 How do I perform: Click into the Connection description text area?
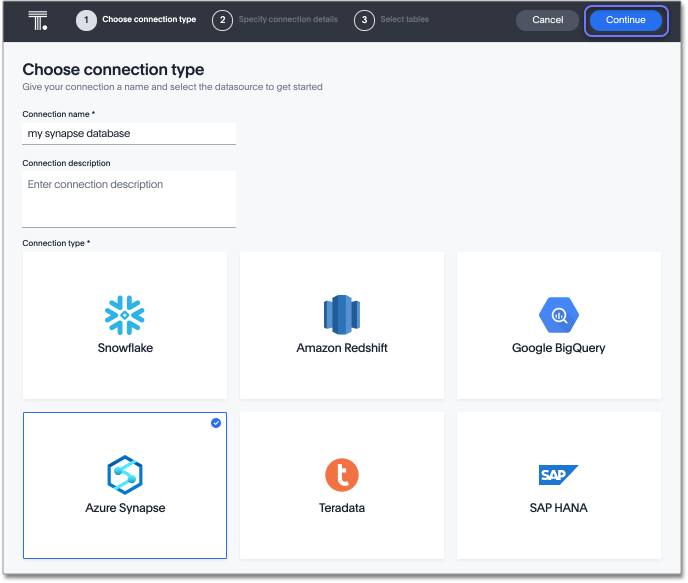(x=129, y=198)
